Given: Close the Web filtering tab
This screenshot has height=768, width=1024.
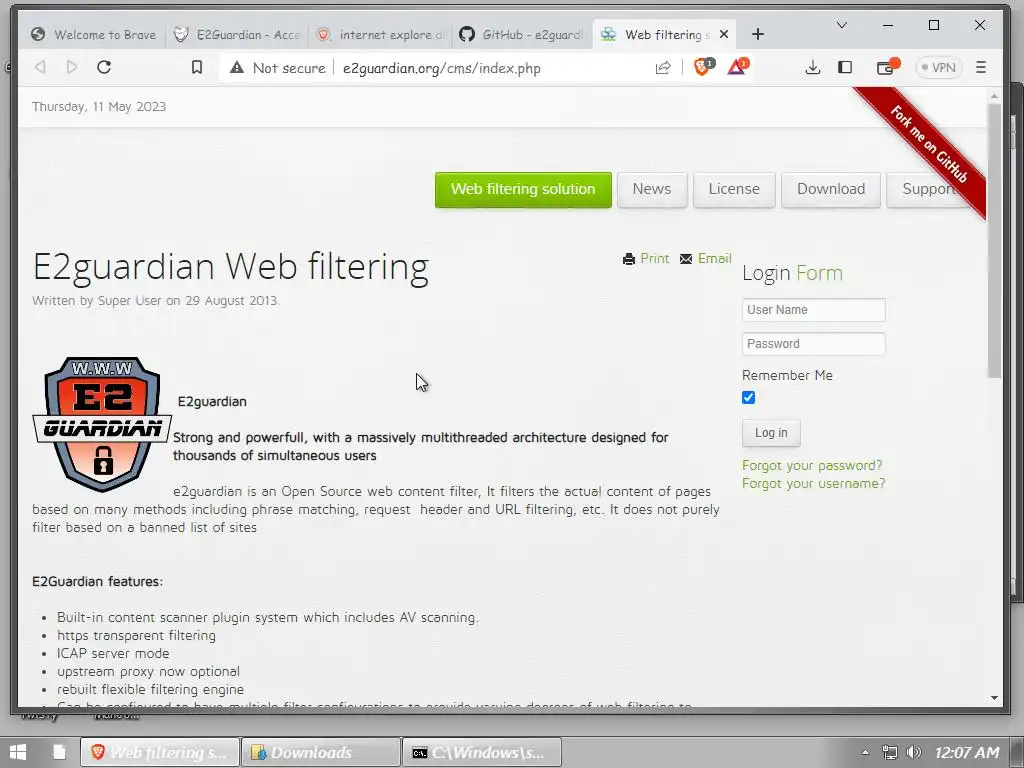Looking at the screenshot, I should click(724, 35).
